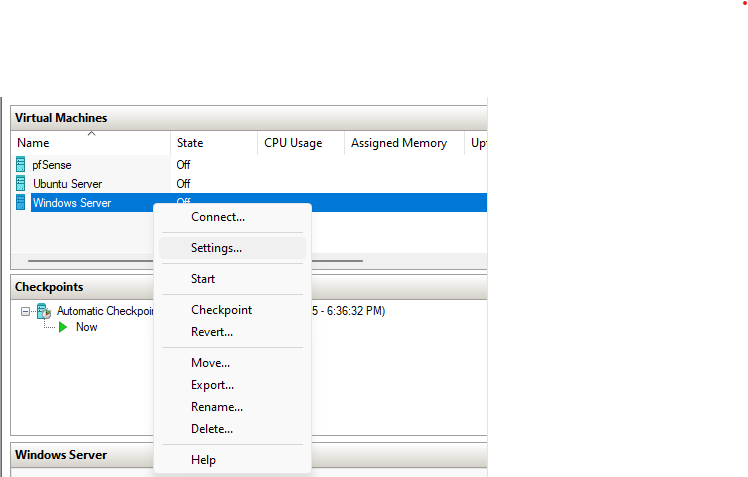Choose Checkpoint from the context menu

click(x=221, y=310)
